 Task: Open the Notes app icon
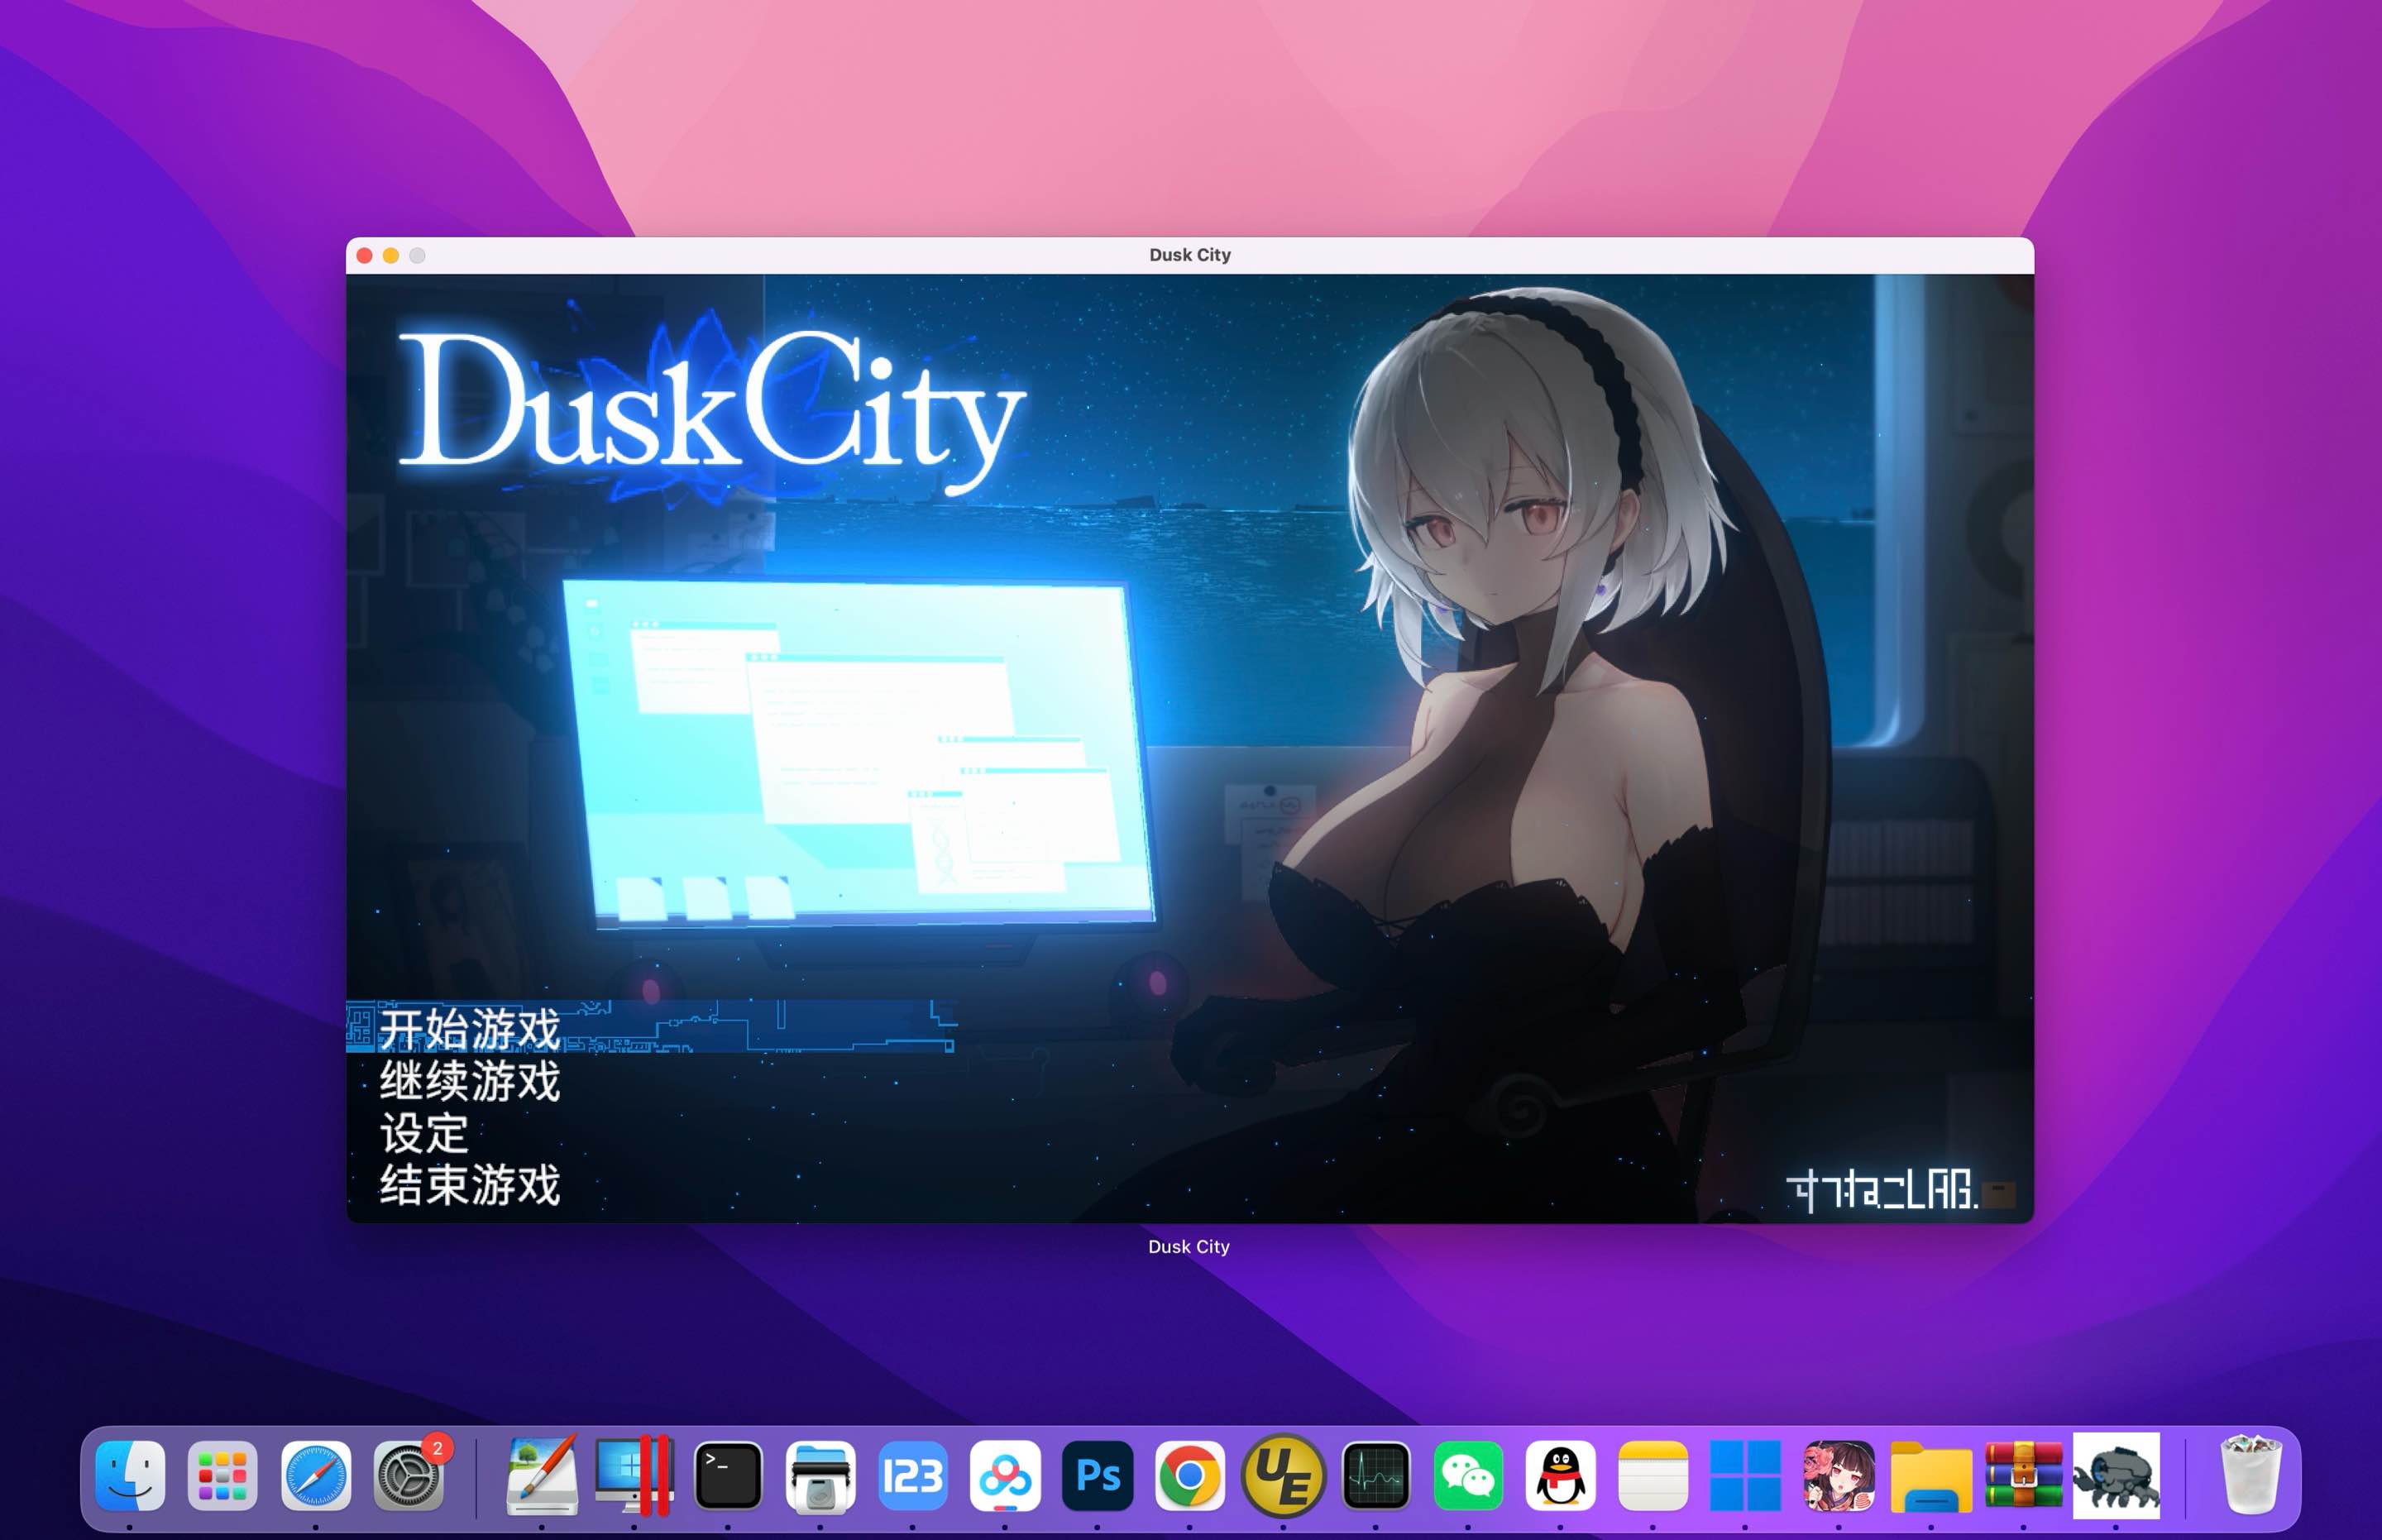1652,1475
